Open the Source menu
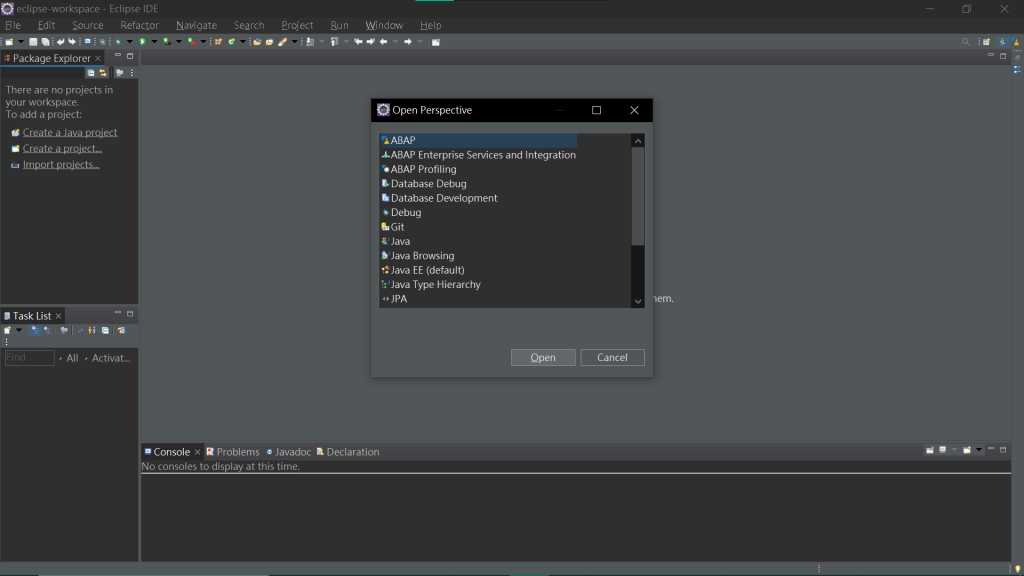 click(88, 25)
